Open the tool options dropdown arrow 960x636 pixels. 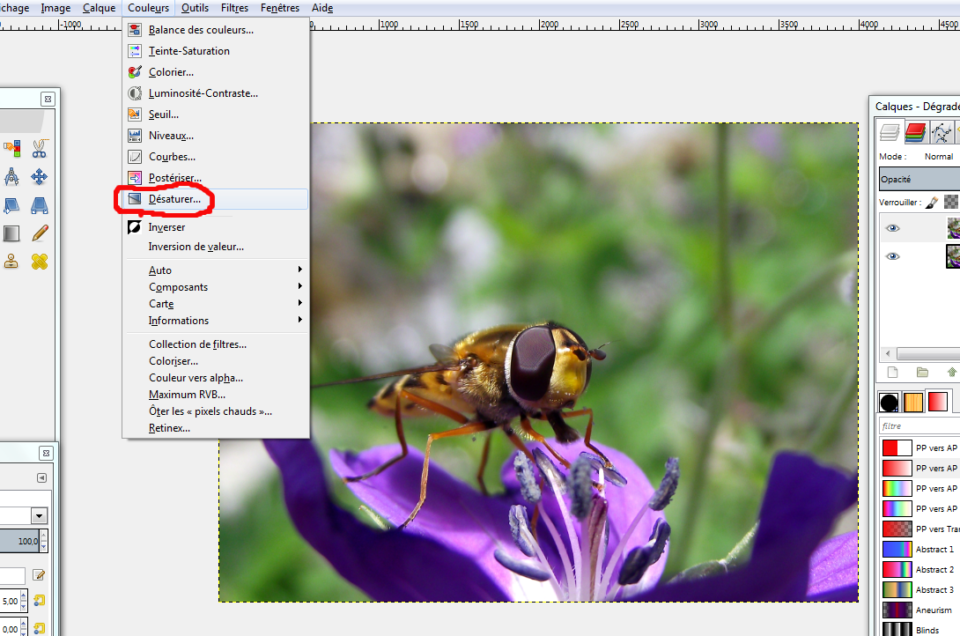tap(39, 515)
